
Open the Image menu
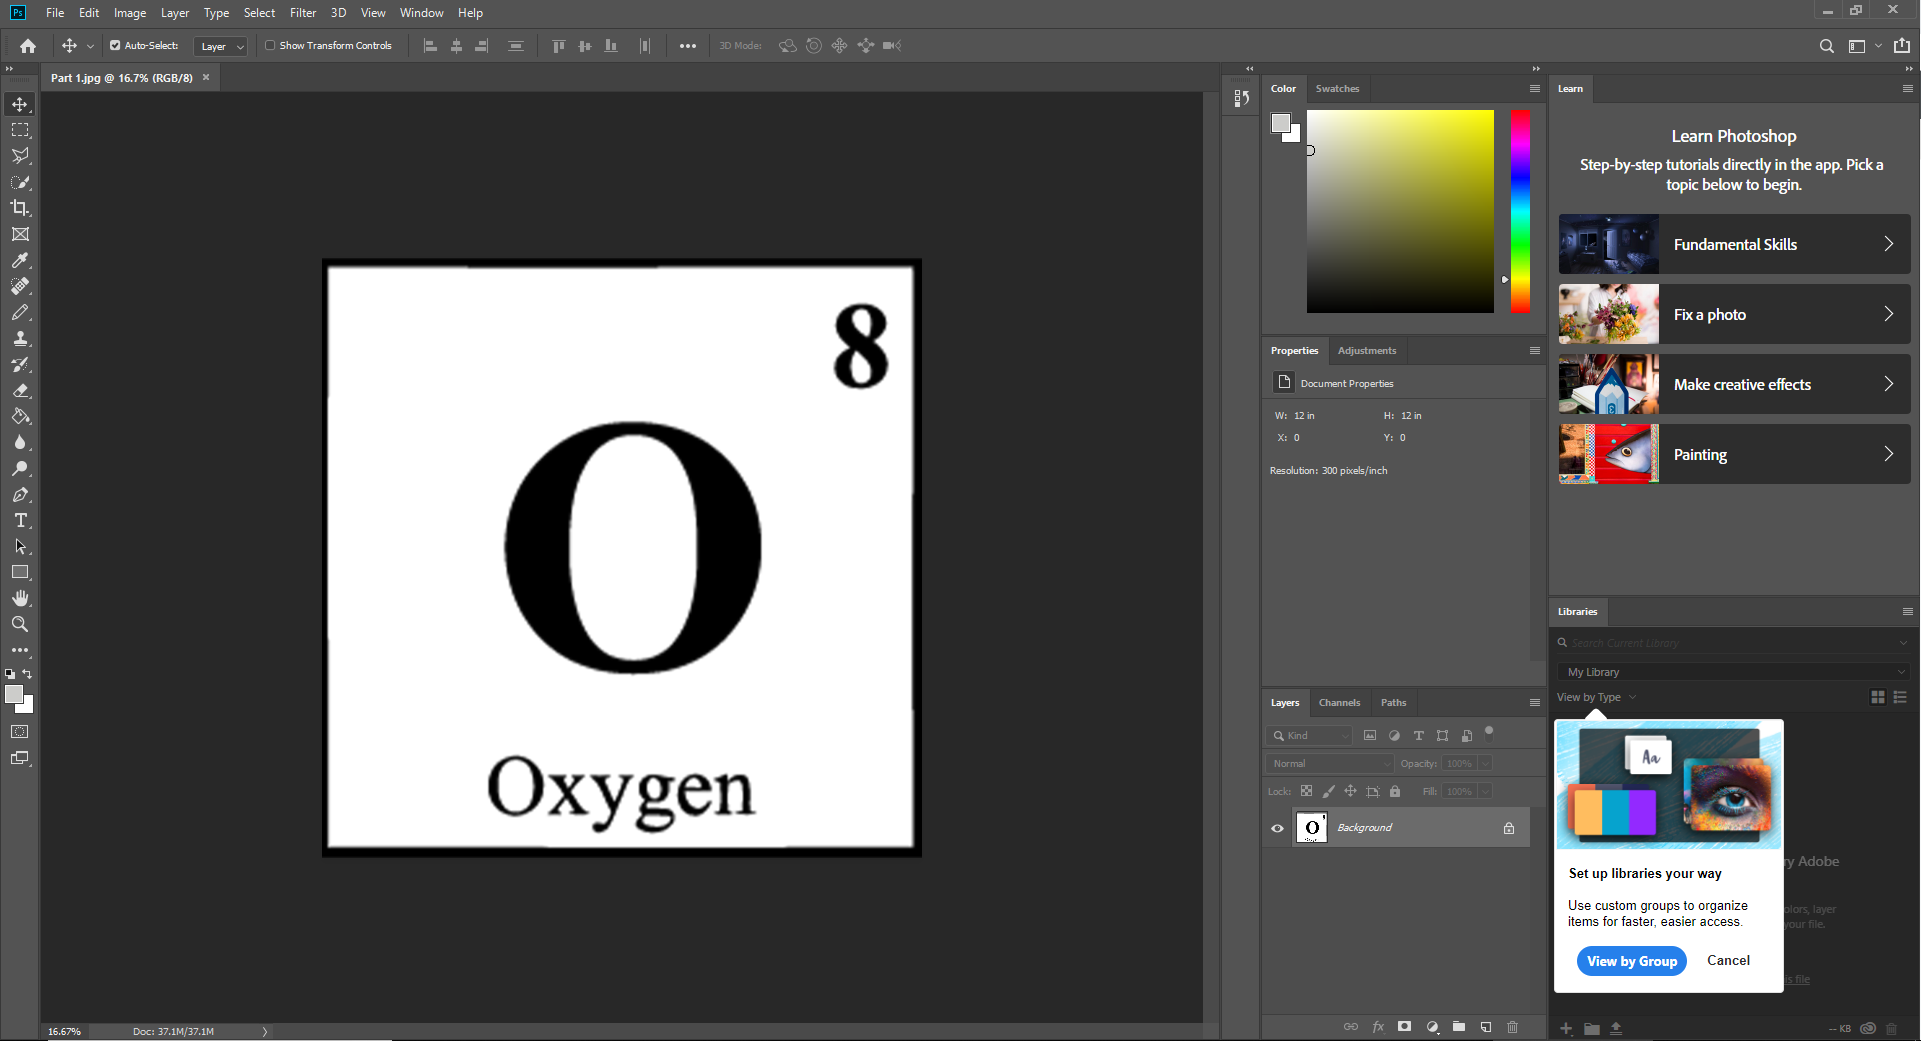click(x=130, y=13)
